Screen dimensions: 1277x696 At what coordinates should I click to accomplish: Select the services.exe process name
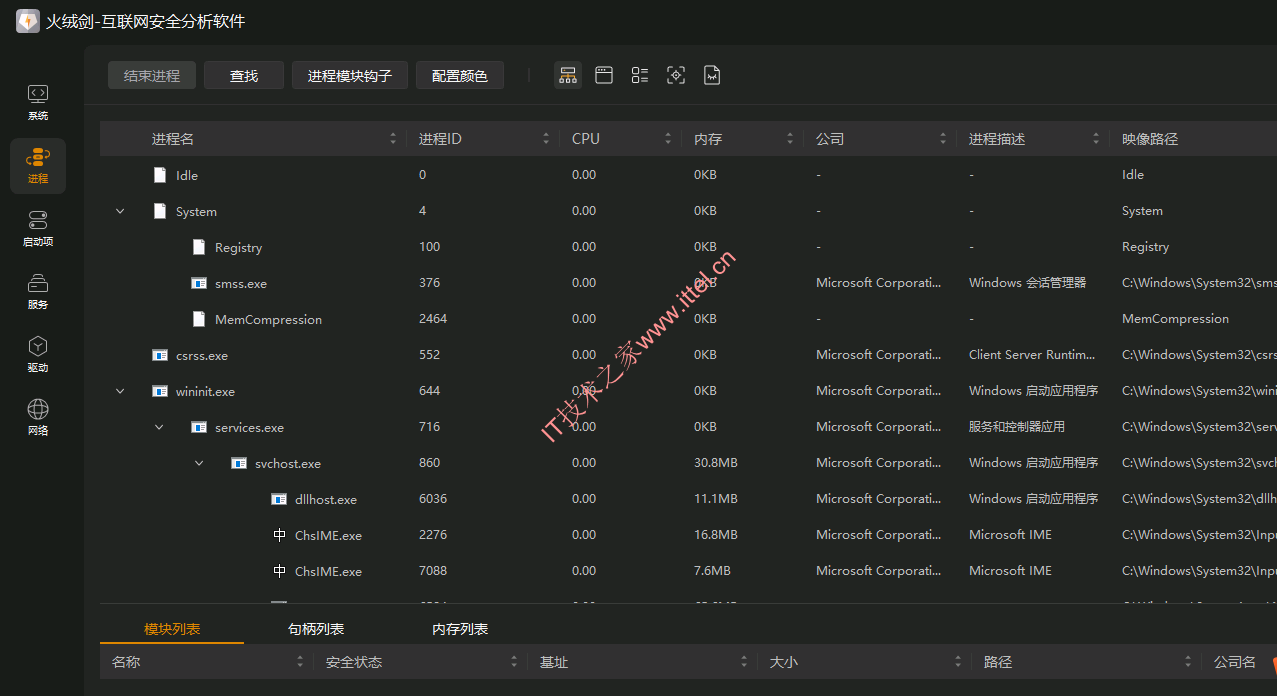click(249, 427)
